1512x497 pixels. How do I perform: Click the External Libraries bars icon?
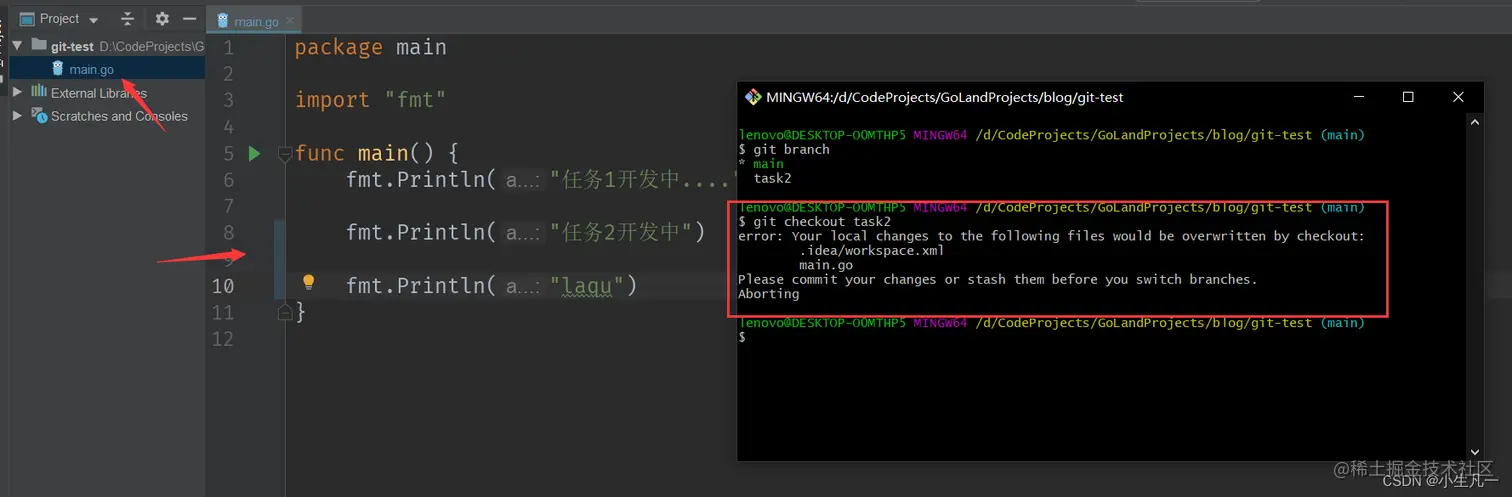(39, 92)
